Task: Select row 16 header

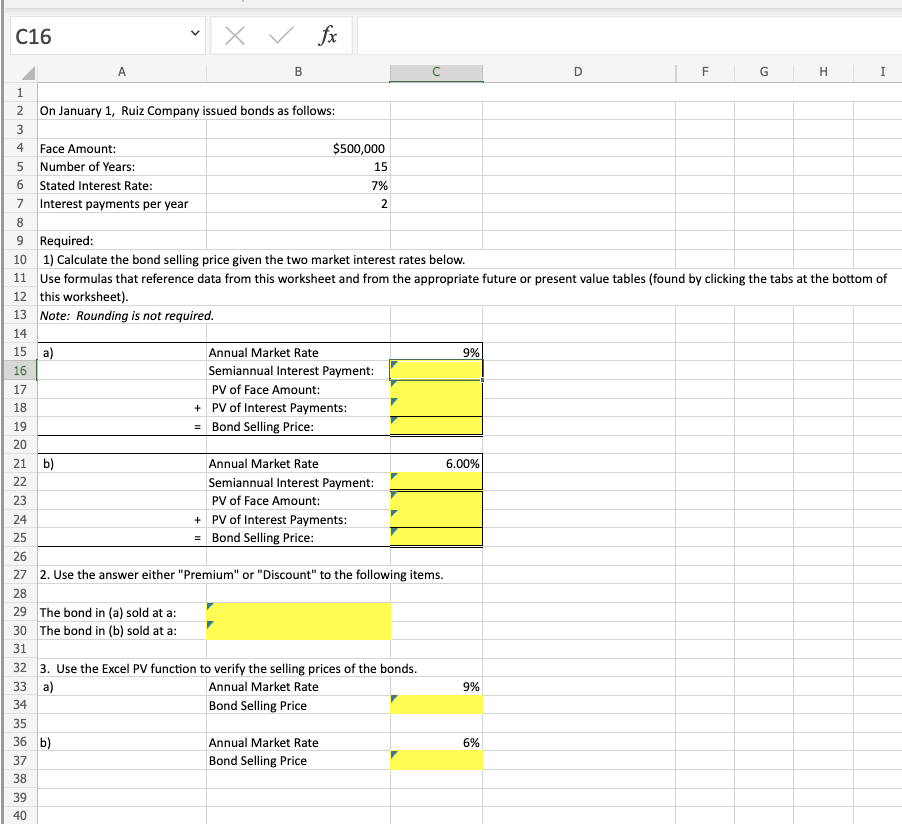Action: (x=20, y=371)
